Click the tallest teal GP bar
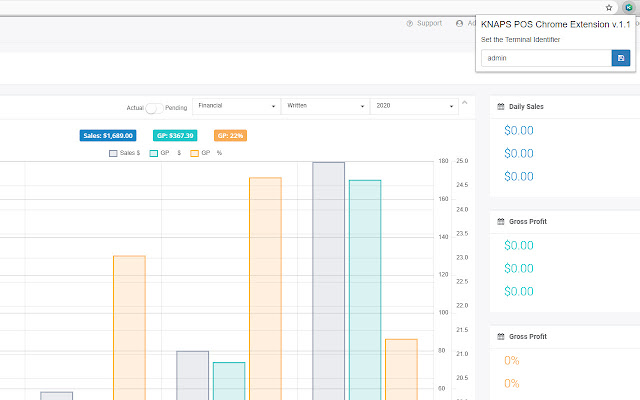 click(365, 290)
